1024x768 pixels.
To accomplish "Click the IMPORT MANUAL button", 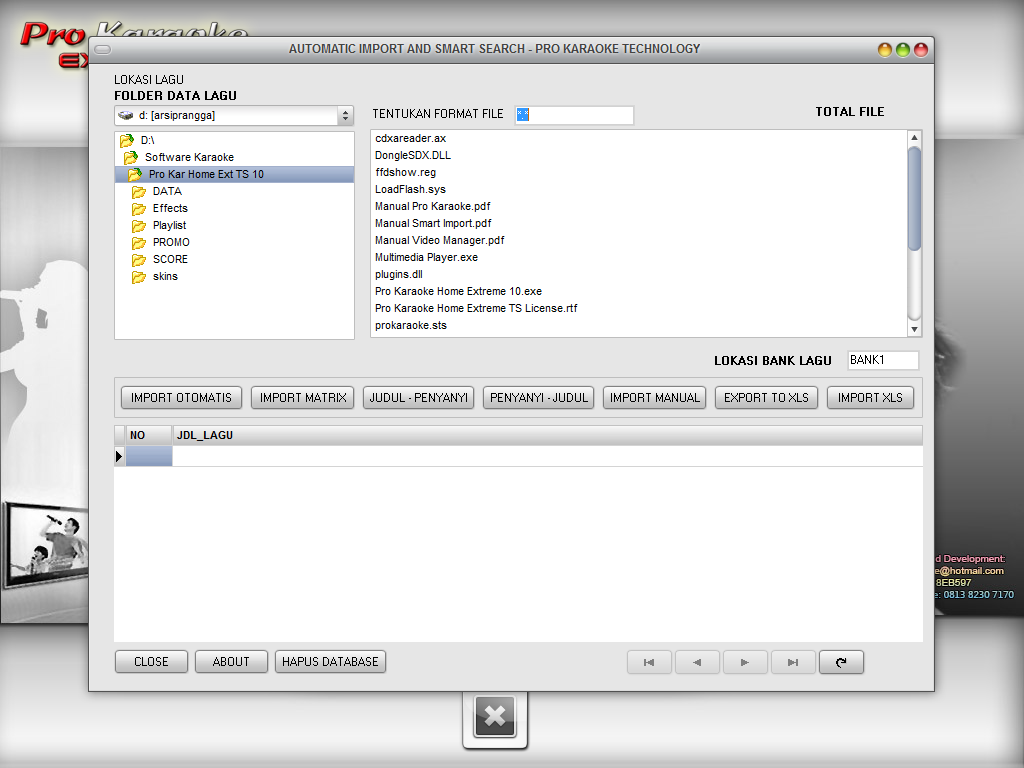I will tap(654, 398).
